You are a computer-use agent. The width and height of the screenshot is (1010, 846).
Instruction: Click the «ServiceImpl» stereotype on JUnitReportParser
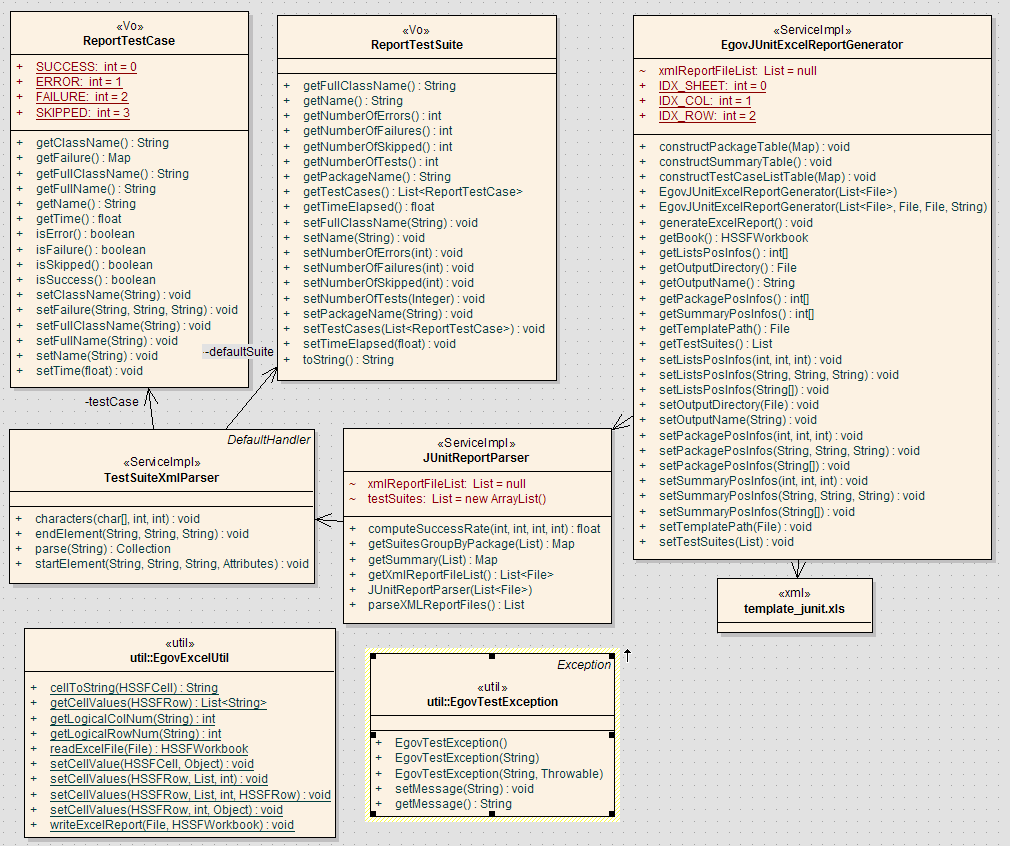[x=477, y=442]
